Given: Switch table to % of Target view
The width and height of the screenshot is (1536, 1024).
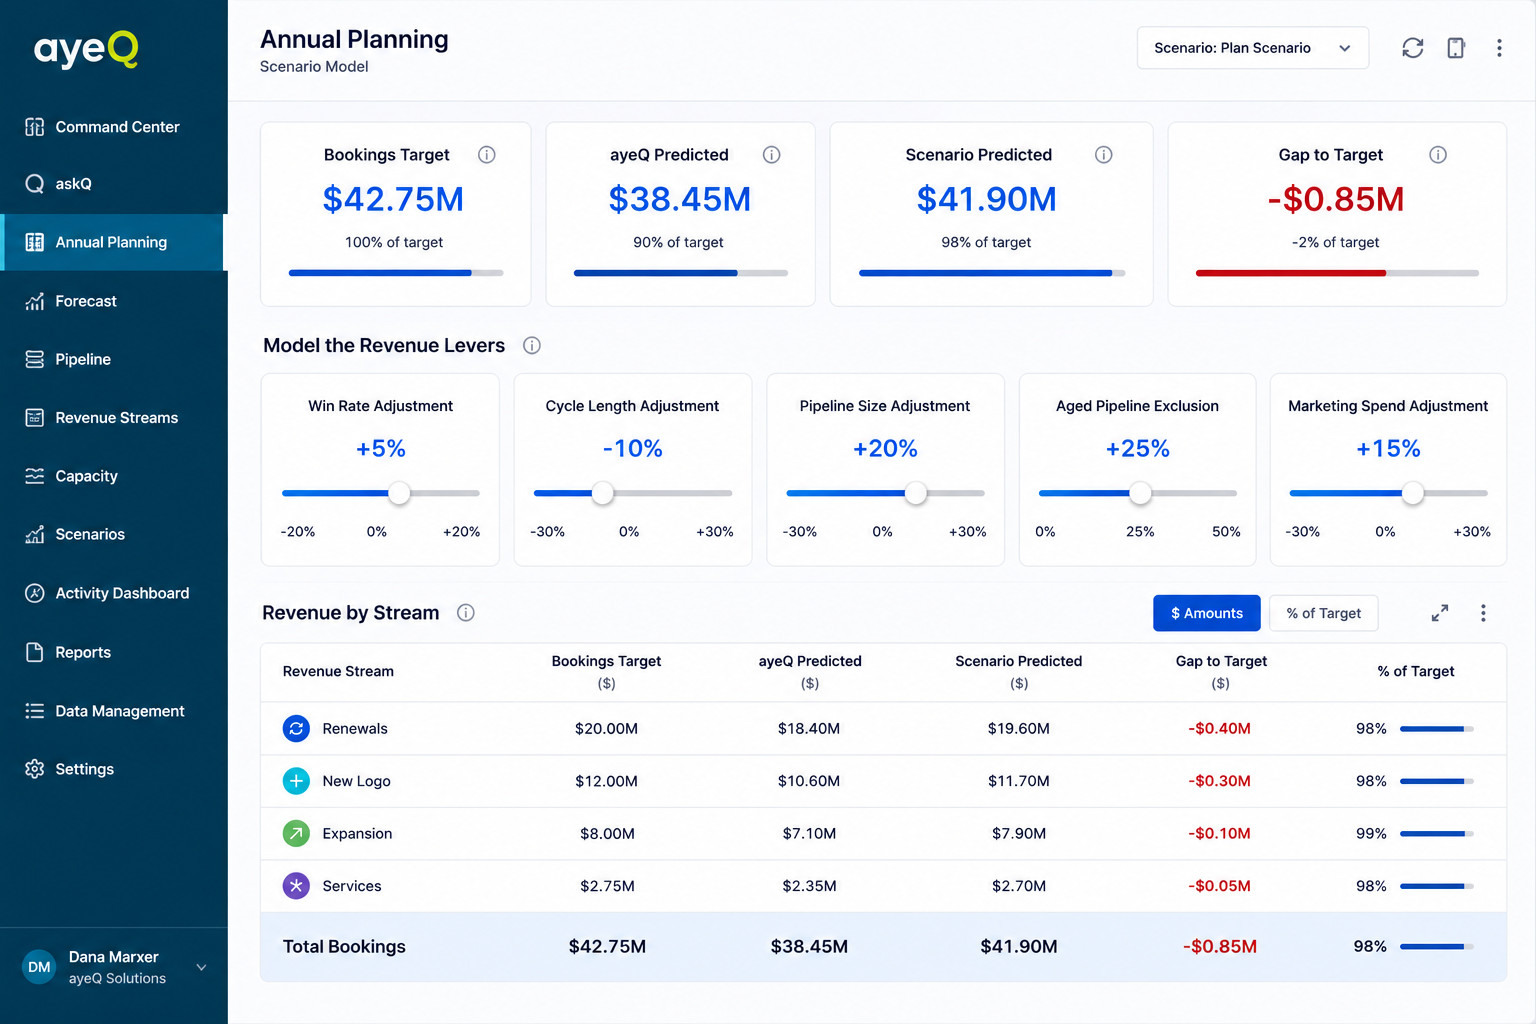Looking at the screenshot, I should coord(1323,613).
